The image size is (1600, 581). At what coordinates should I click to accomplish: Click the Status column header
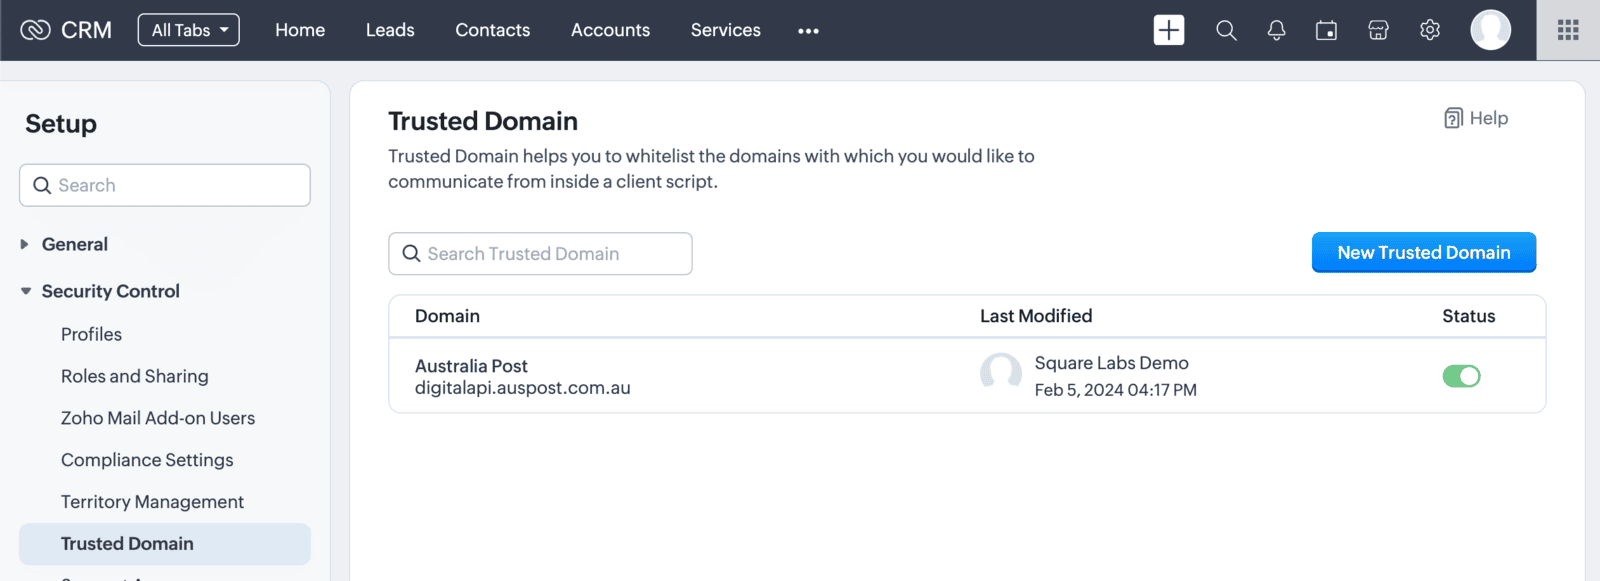tap(1468, 316)
